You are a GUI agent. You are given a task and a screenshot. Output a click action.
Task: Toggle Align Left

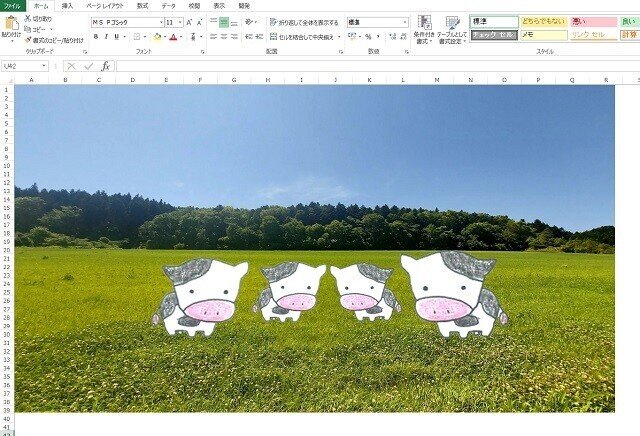coord(213,37)
